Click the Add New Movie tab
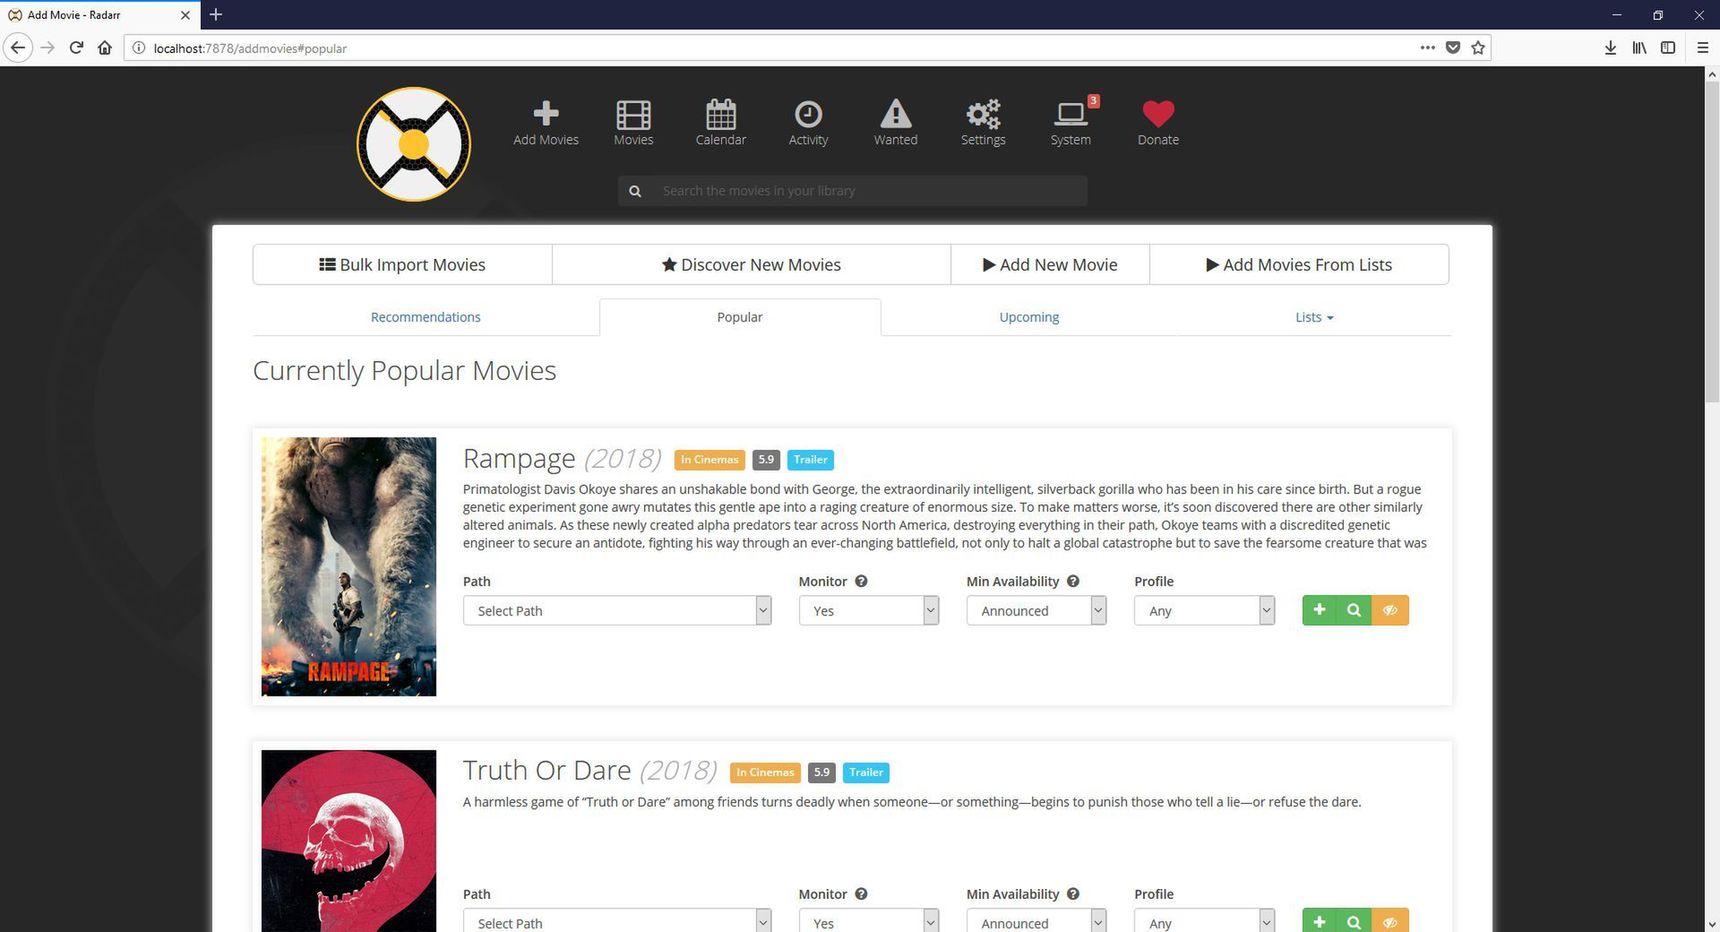The width and height of the screenshot is (1720, 932). pos(1050,264)
